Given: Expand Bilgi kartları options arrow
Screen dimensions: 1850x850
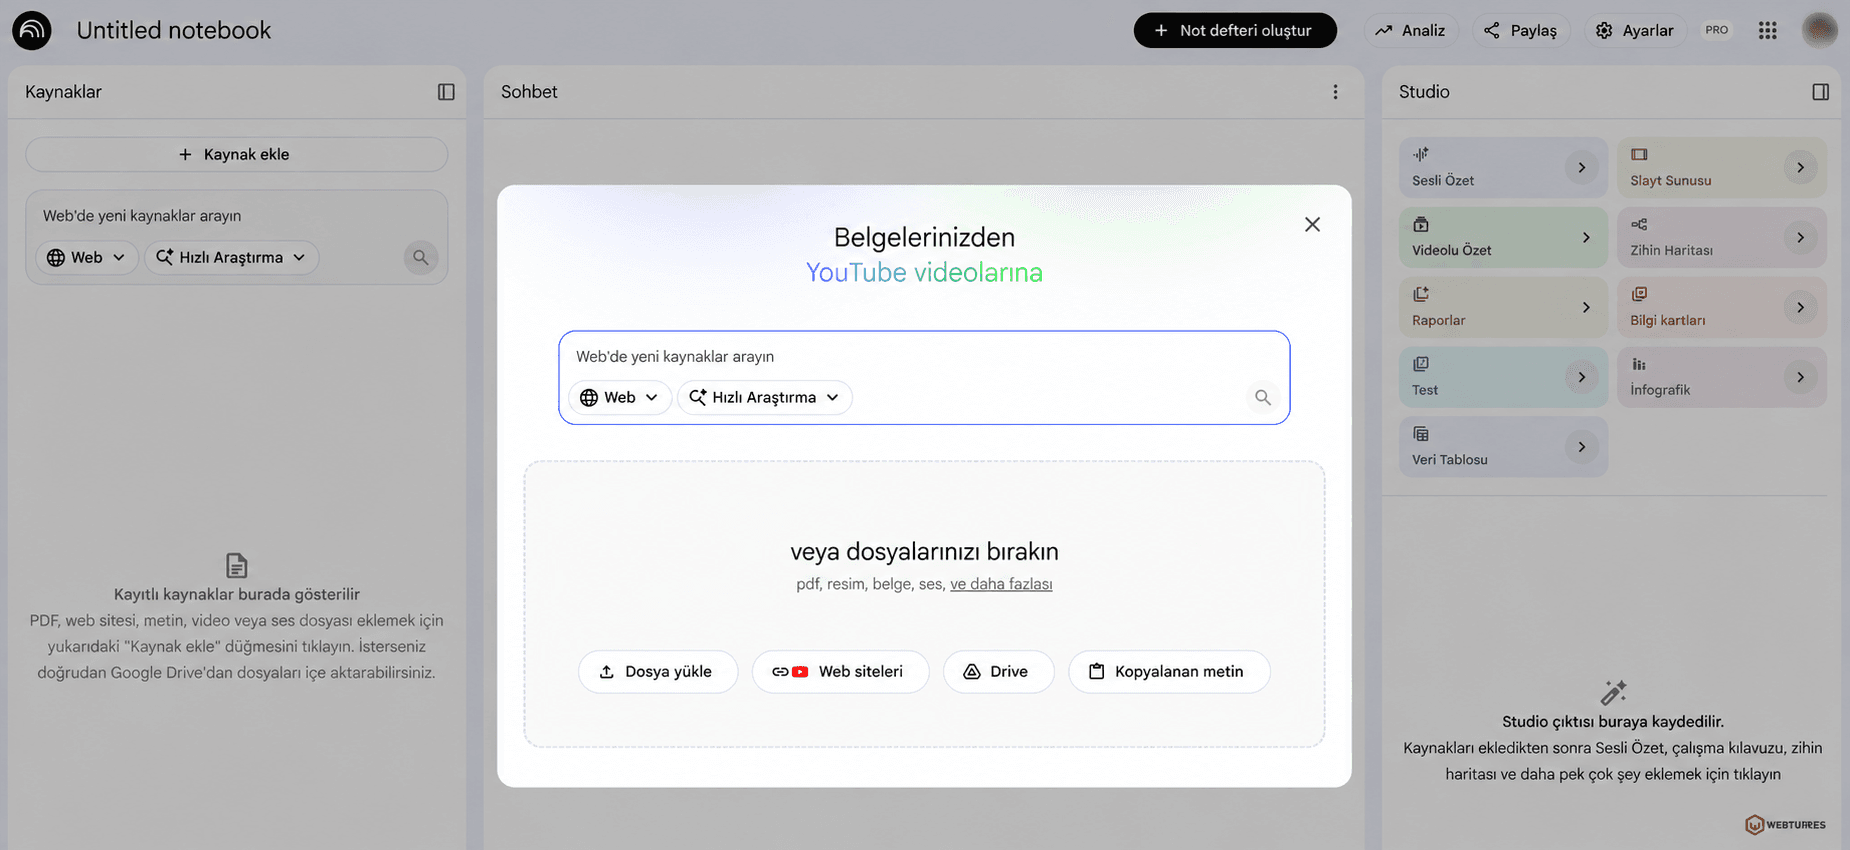Looking at the screenshot, I should pyautogui.click(x=1800, y=307).
